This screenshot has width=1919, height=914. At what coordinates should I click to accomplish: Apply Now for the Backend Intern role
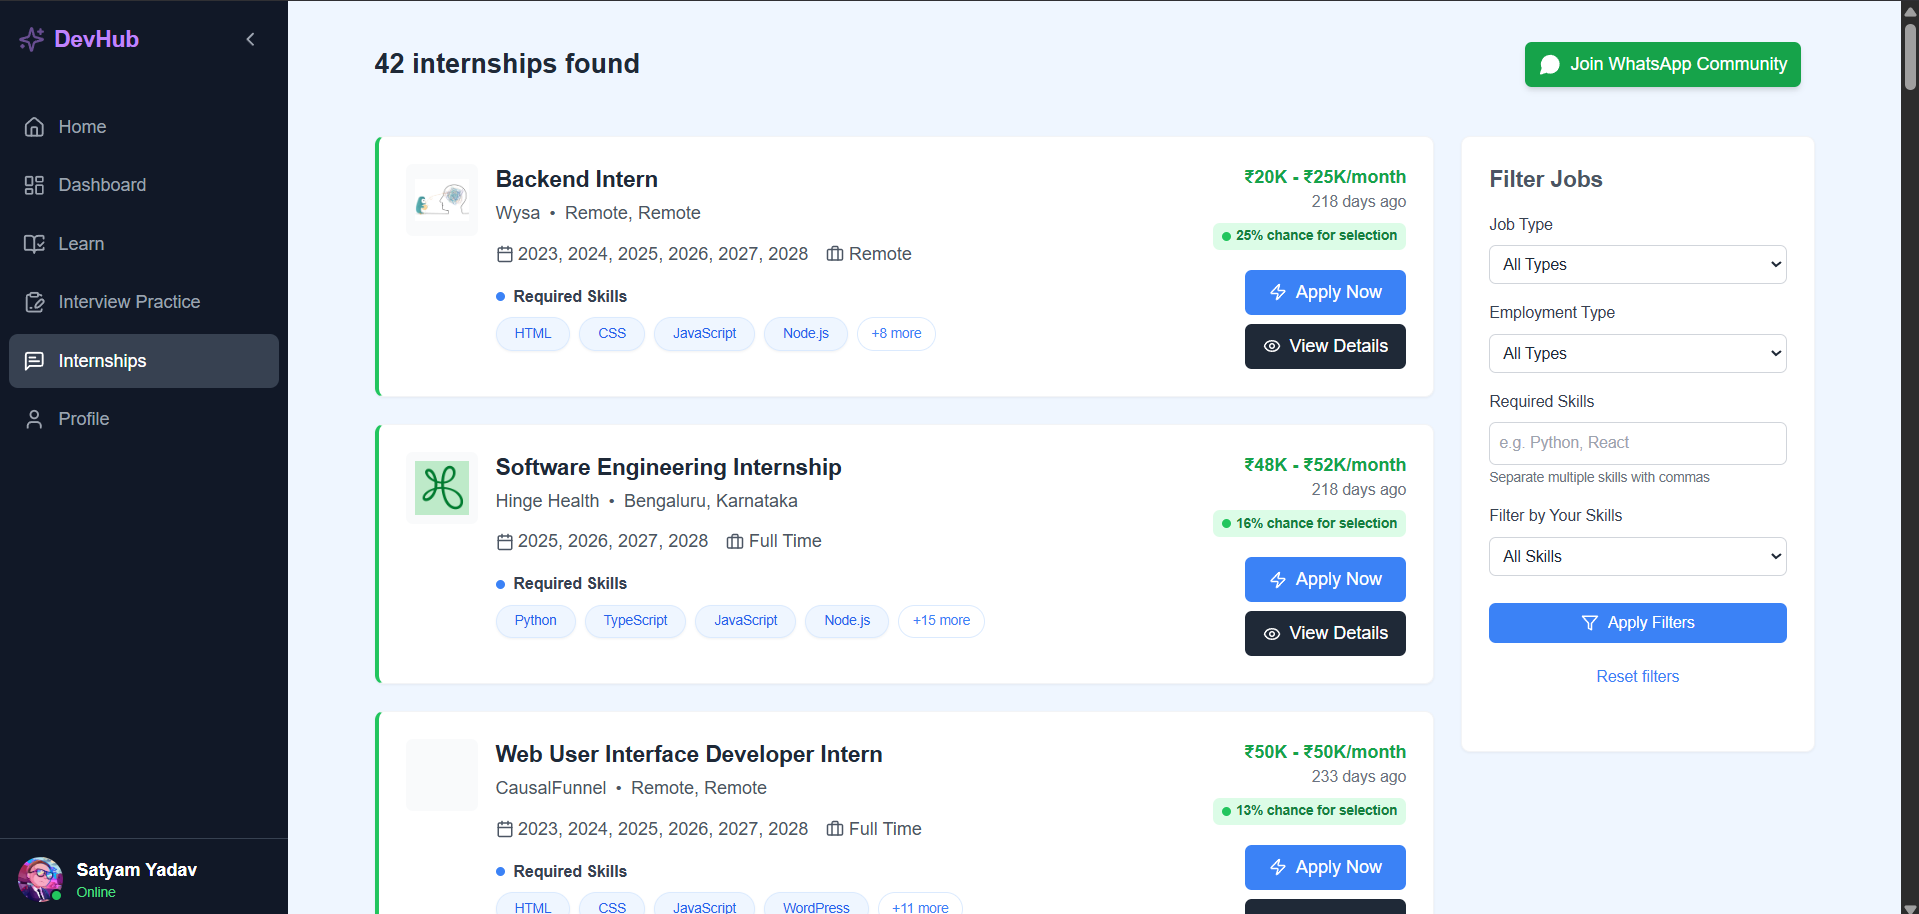pyautogui.click(x=1324, y=292)
